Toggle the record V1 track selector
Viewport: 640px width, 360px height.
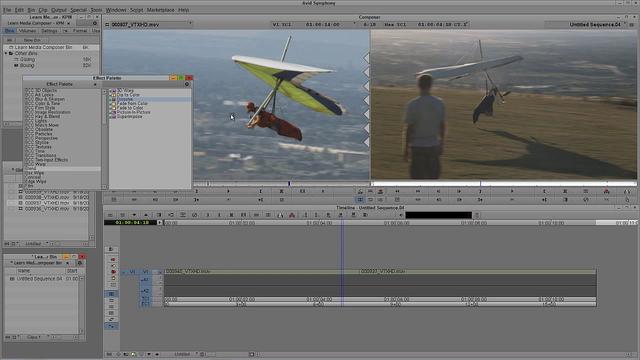click(146, 272)
